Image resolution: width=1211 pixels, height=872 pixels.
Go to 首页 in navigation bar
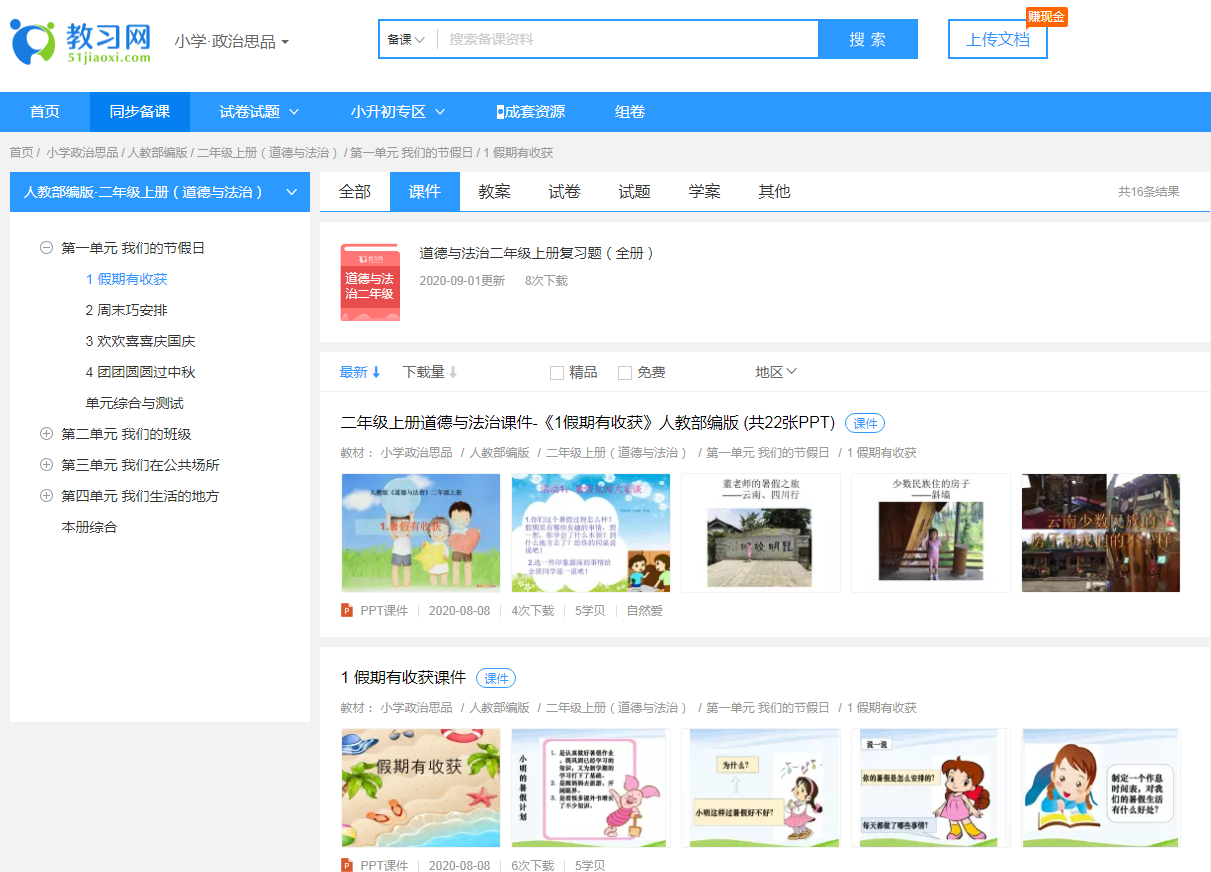[45, 112]
